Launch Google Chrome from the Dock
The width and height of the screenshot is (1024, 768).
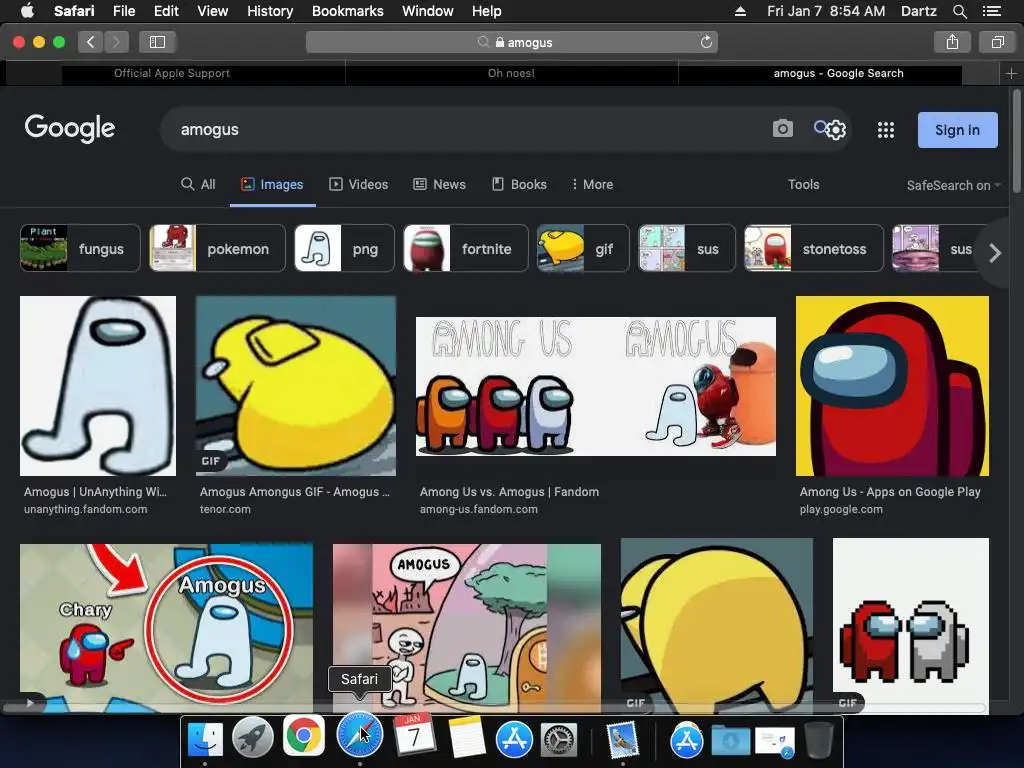304,736
